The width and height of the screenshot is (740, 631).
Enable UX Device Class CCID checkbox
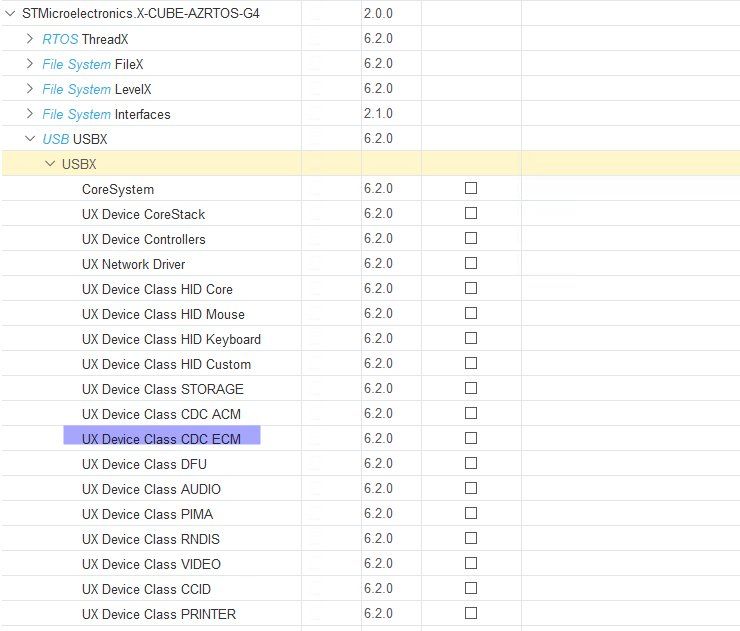pos(471,588)
